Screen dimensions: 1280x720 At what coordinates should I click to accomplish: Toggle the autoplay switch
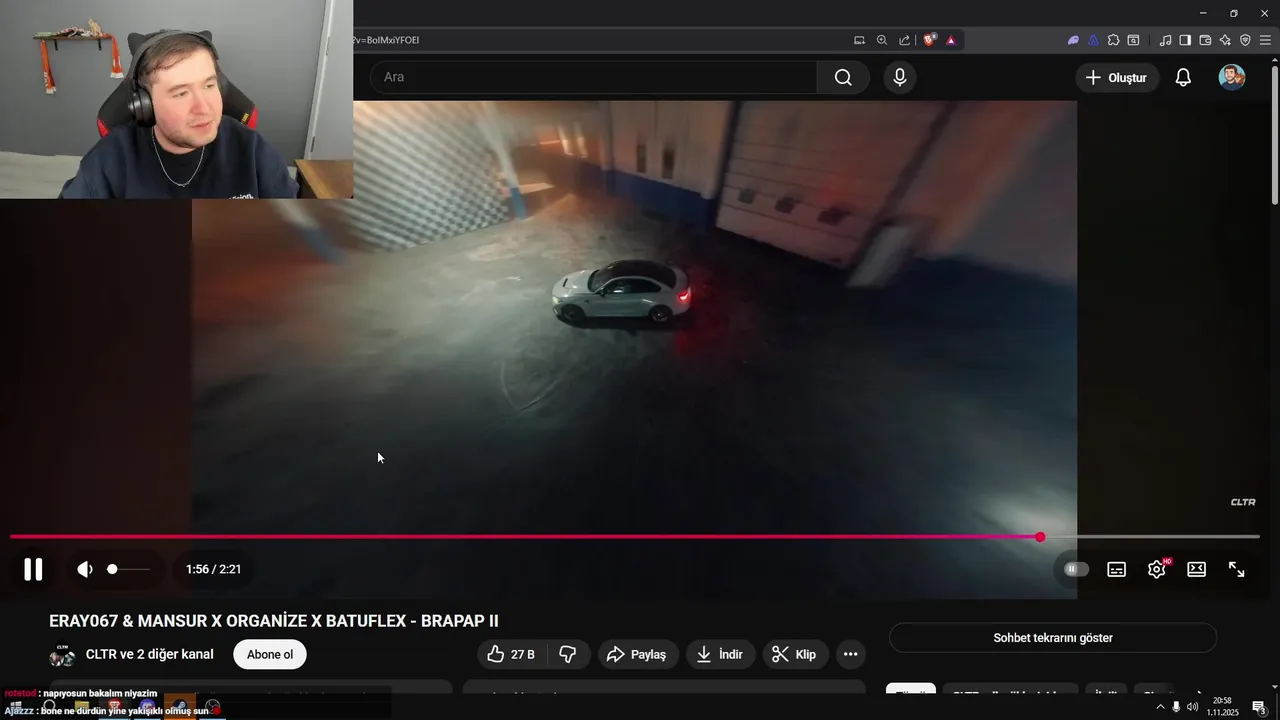pos(1076,569)
